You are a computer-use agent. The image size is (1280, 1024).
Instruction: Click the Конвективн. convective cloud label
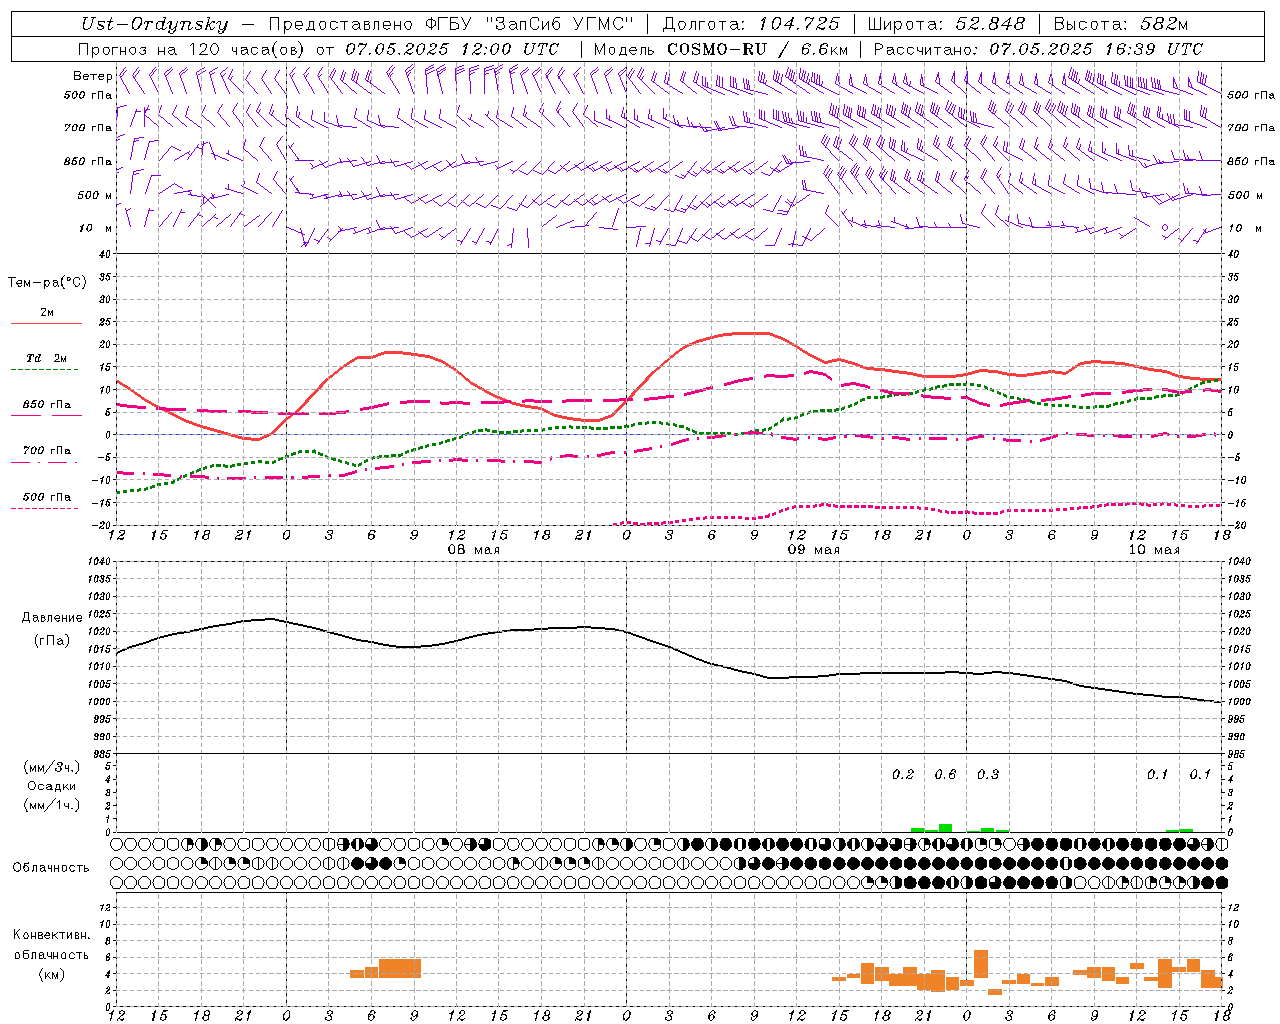tap(52, 935)
